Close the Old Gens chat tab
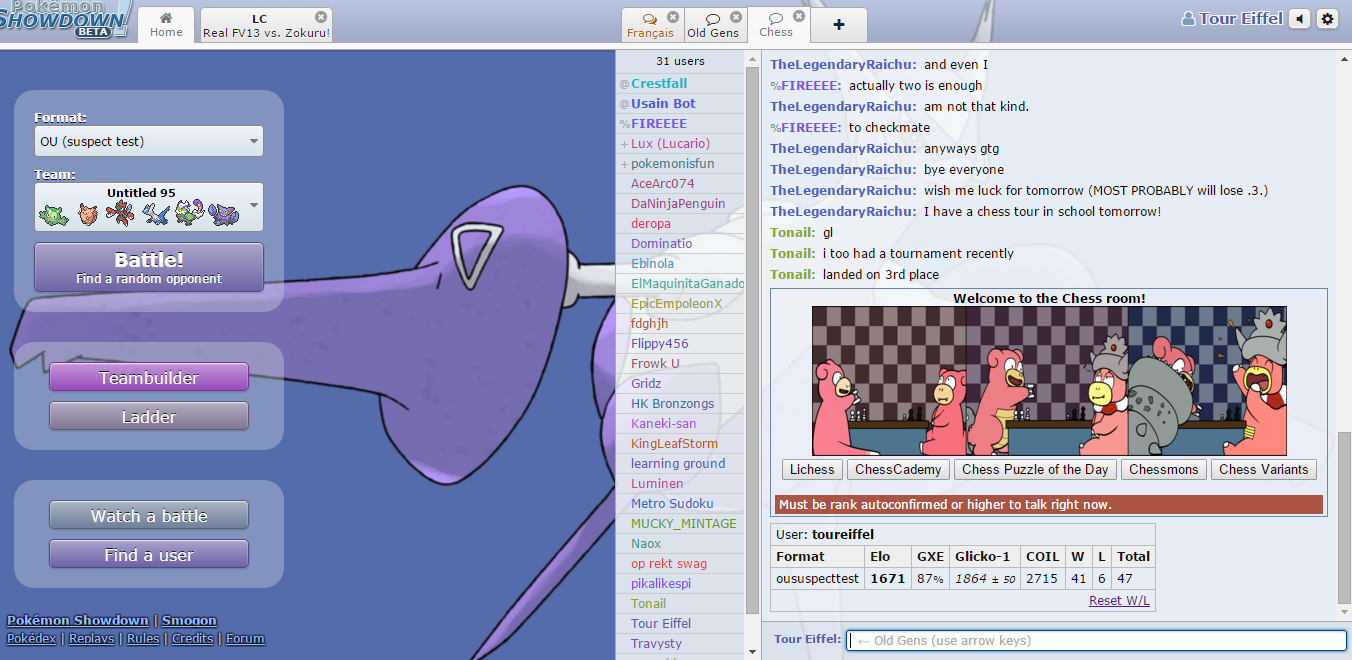Viewport: 1352px width, 660px height. 736,17
